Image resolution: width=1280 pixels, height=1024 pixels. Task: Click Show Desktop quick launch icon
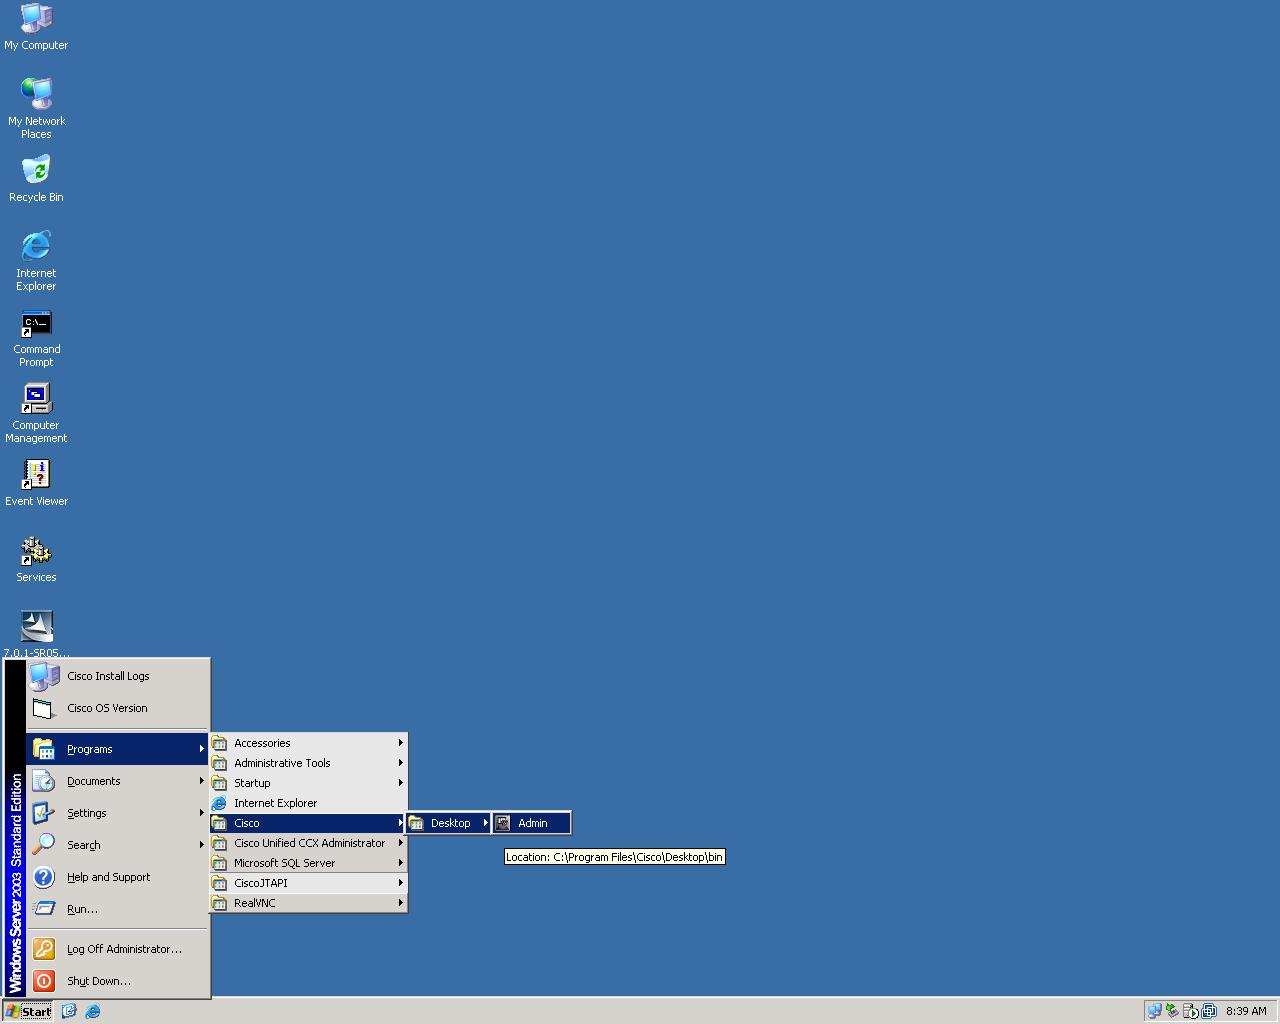point(69,1011)
